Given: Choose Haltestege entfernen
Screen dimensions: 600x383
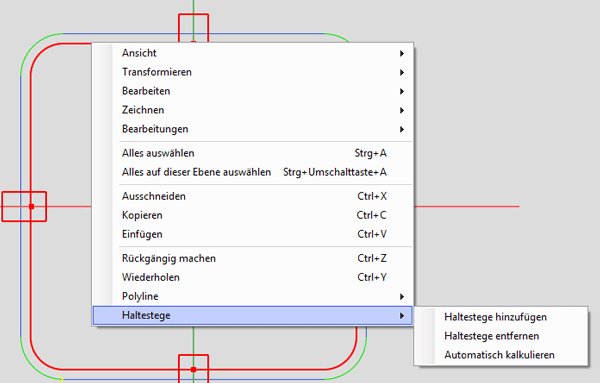Looking at the screenshot, I should [x=501, y=336].
